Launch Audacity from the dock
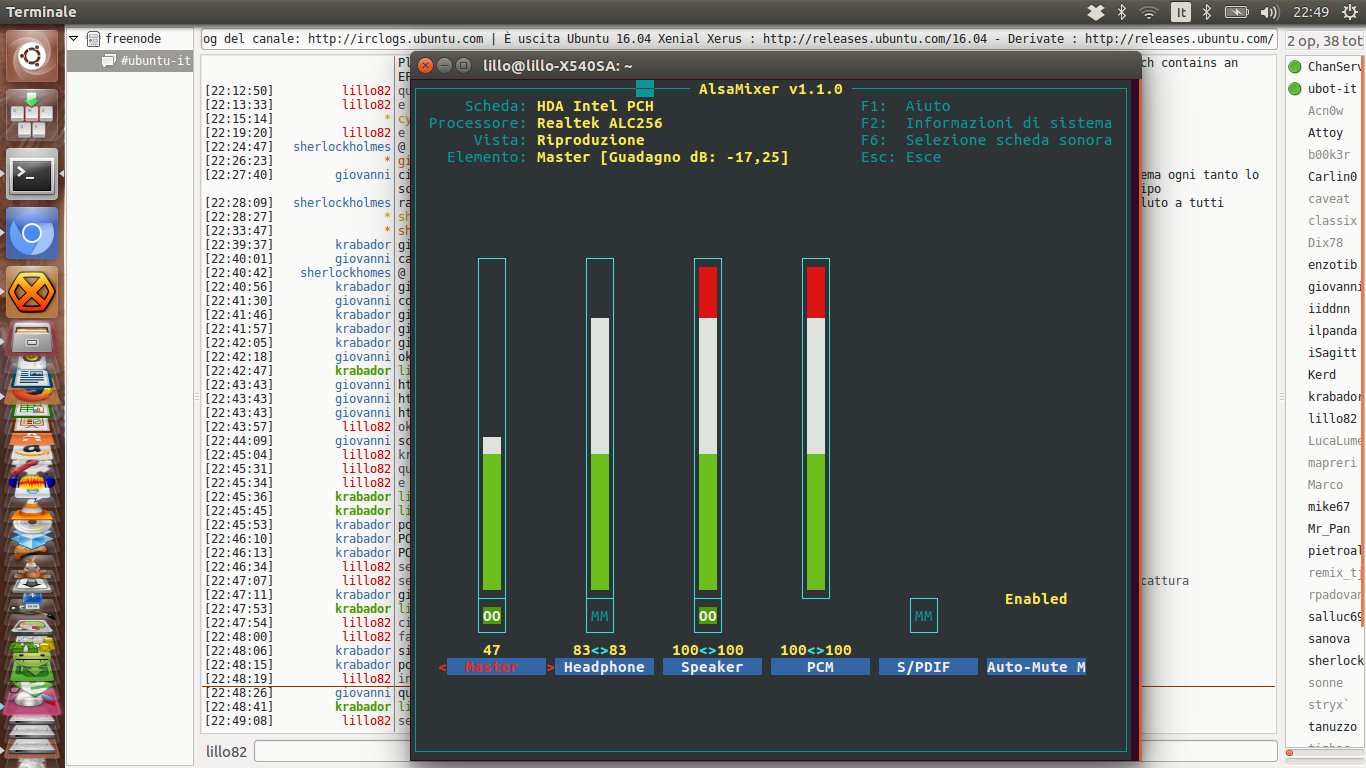Screen dimensions: 1366x768 tap(32, 483)
